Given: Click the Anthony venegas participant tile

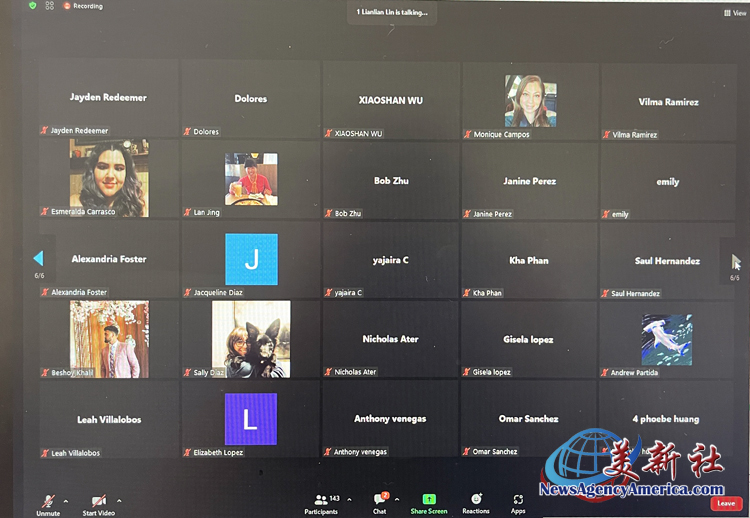Looking at the screenshot, I should click(390, 419).
